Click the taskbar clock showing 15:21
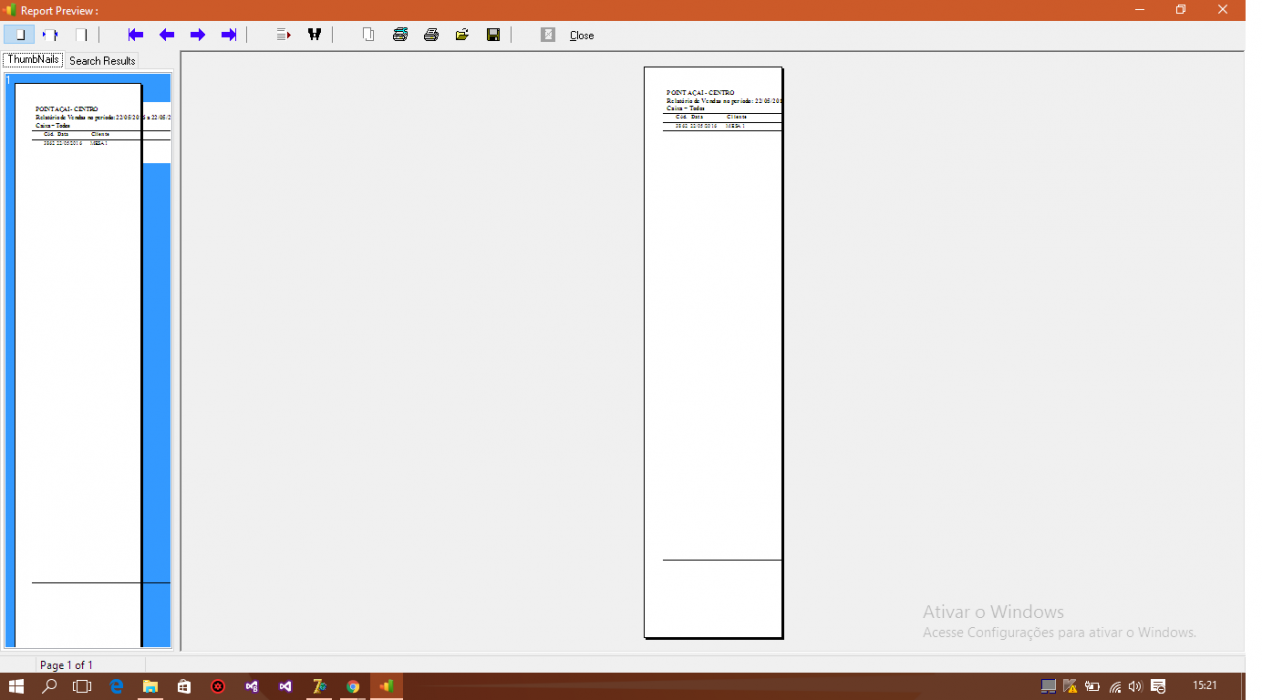The image size is (1262, 700). click(x=1205, y=685)
